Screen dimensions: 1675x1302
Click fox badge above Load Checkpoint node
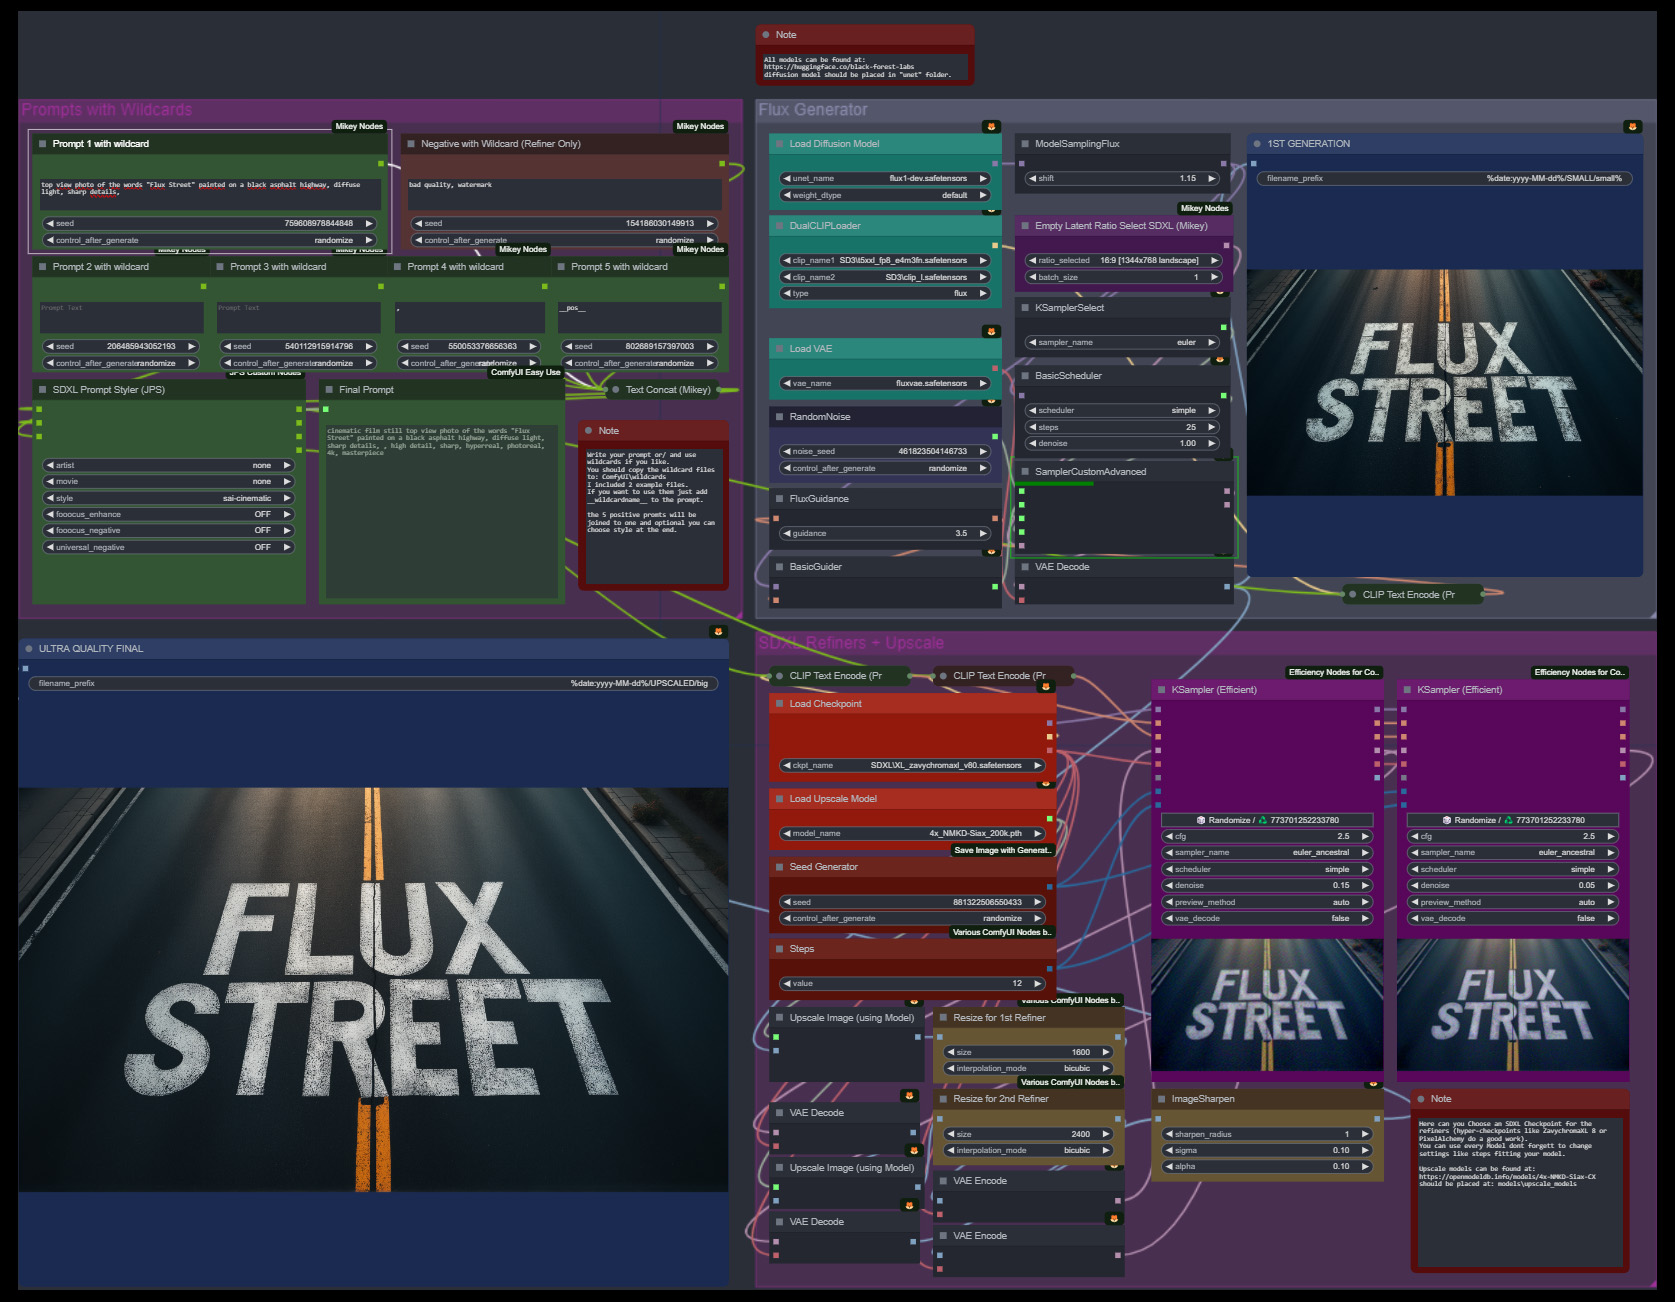pyautogui.click(x=1046, y=687)
